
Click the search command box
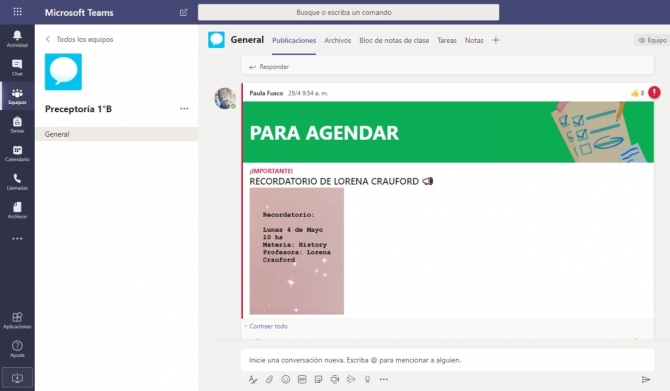pyautogui.click(x=348, y=12)
